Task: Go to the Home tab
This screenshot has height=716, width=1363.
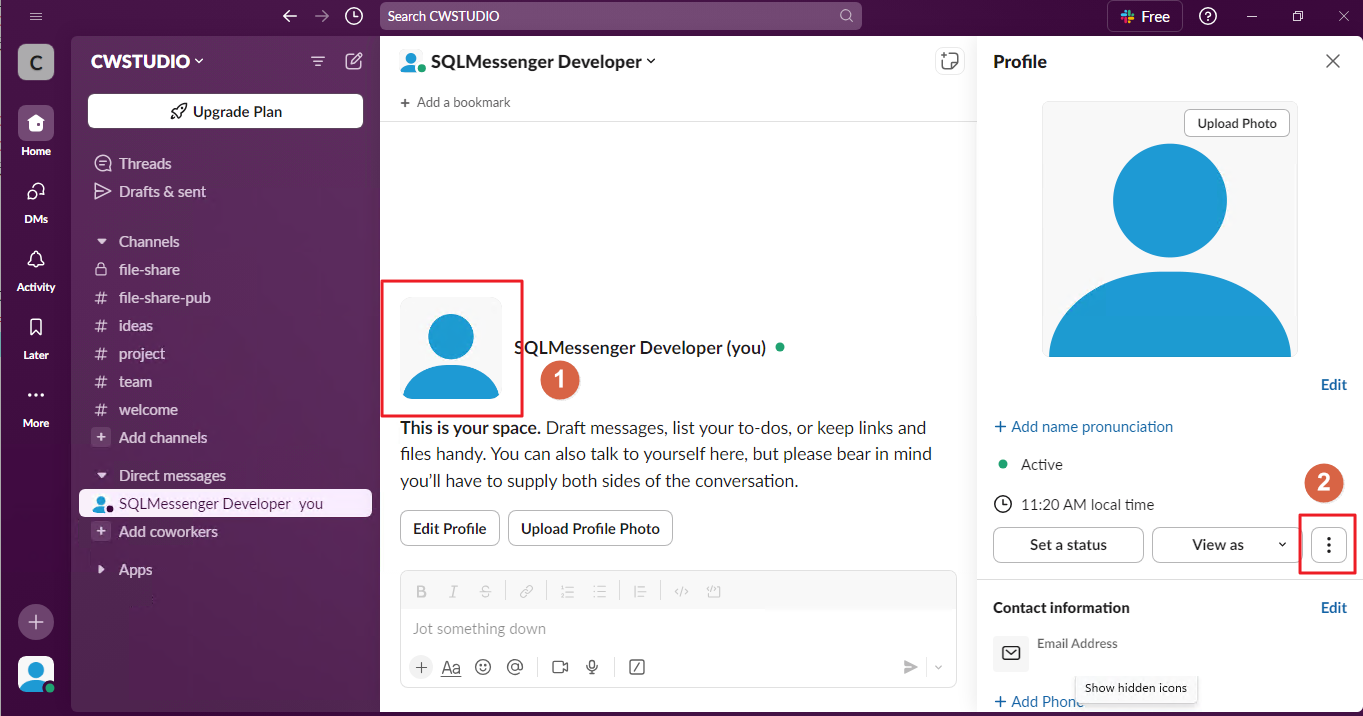Action: pyautogui.click(x=36, y=132)
